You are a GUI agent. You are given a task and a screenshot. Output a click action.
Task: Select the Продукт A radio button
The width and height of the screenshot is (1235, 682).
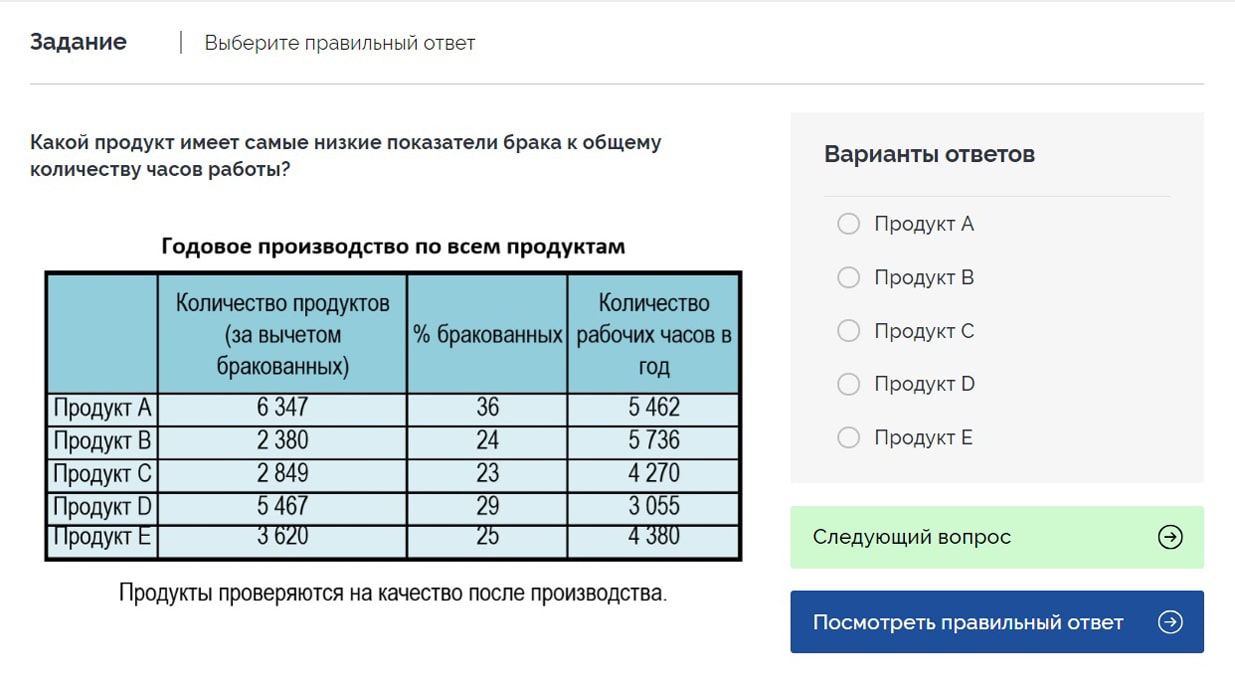point(848,224)
